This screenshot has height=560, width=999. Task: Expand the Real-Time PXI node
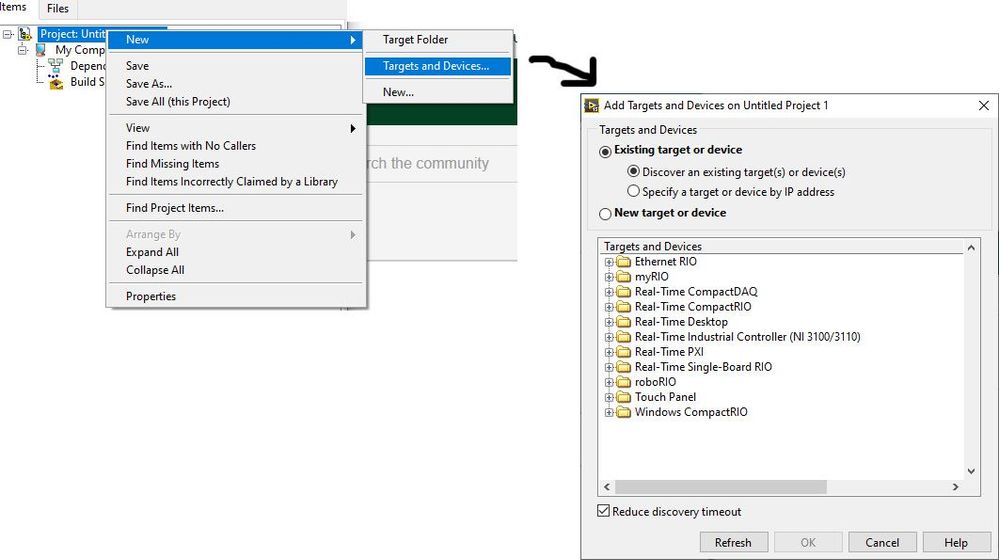click(x=609, y=352)
